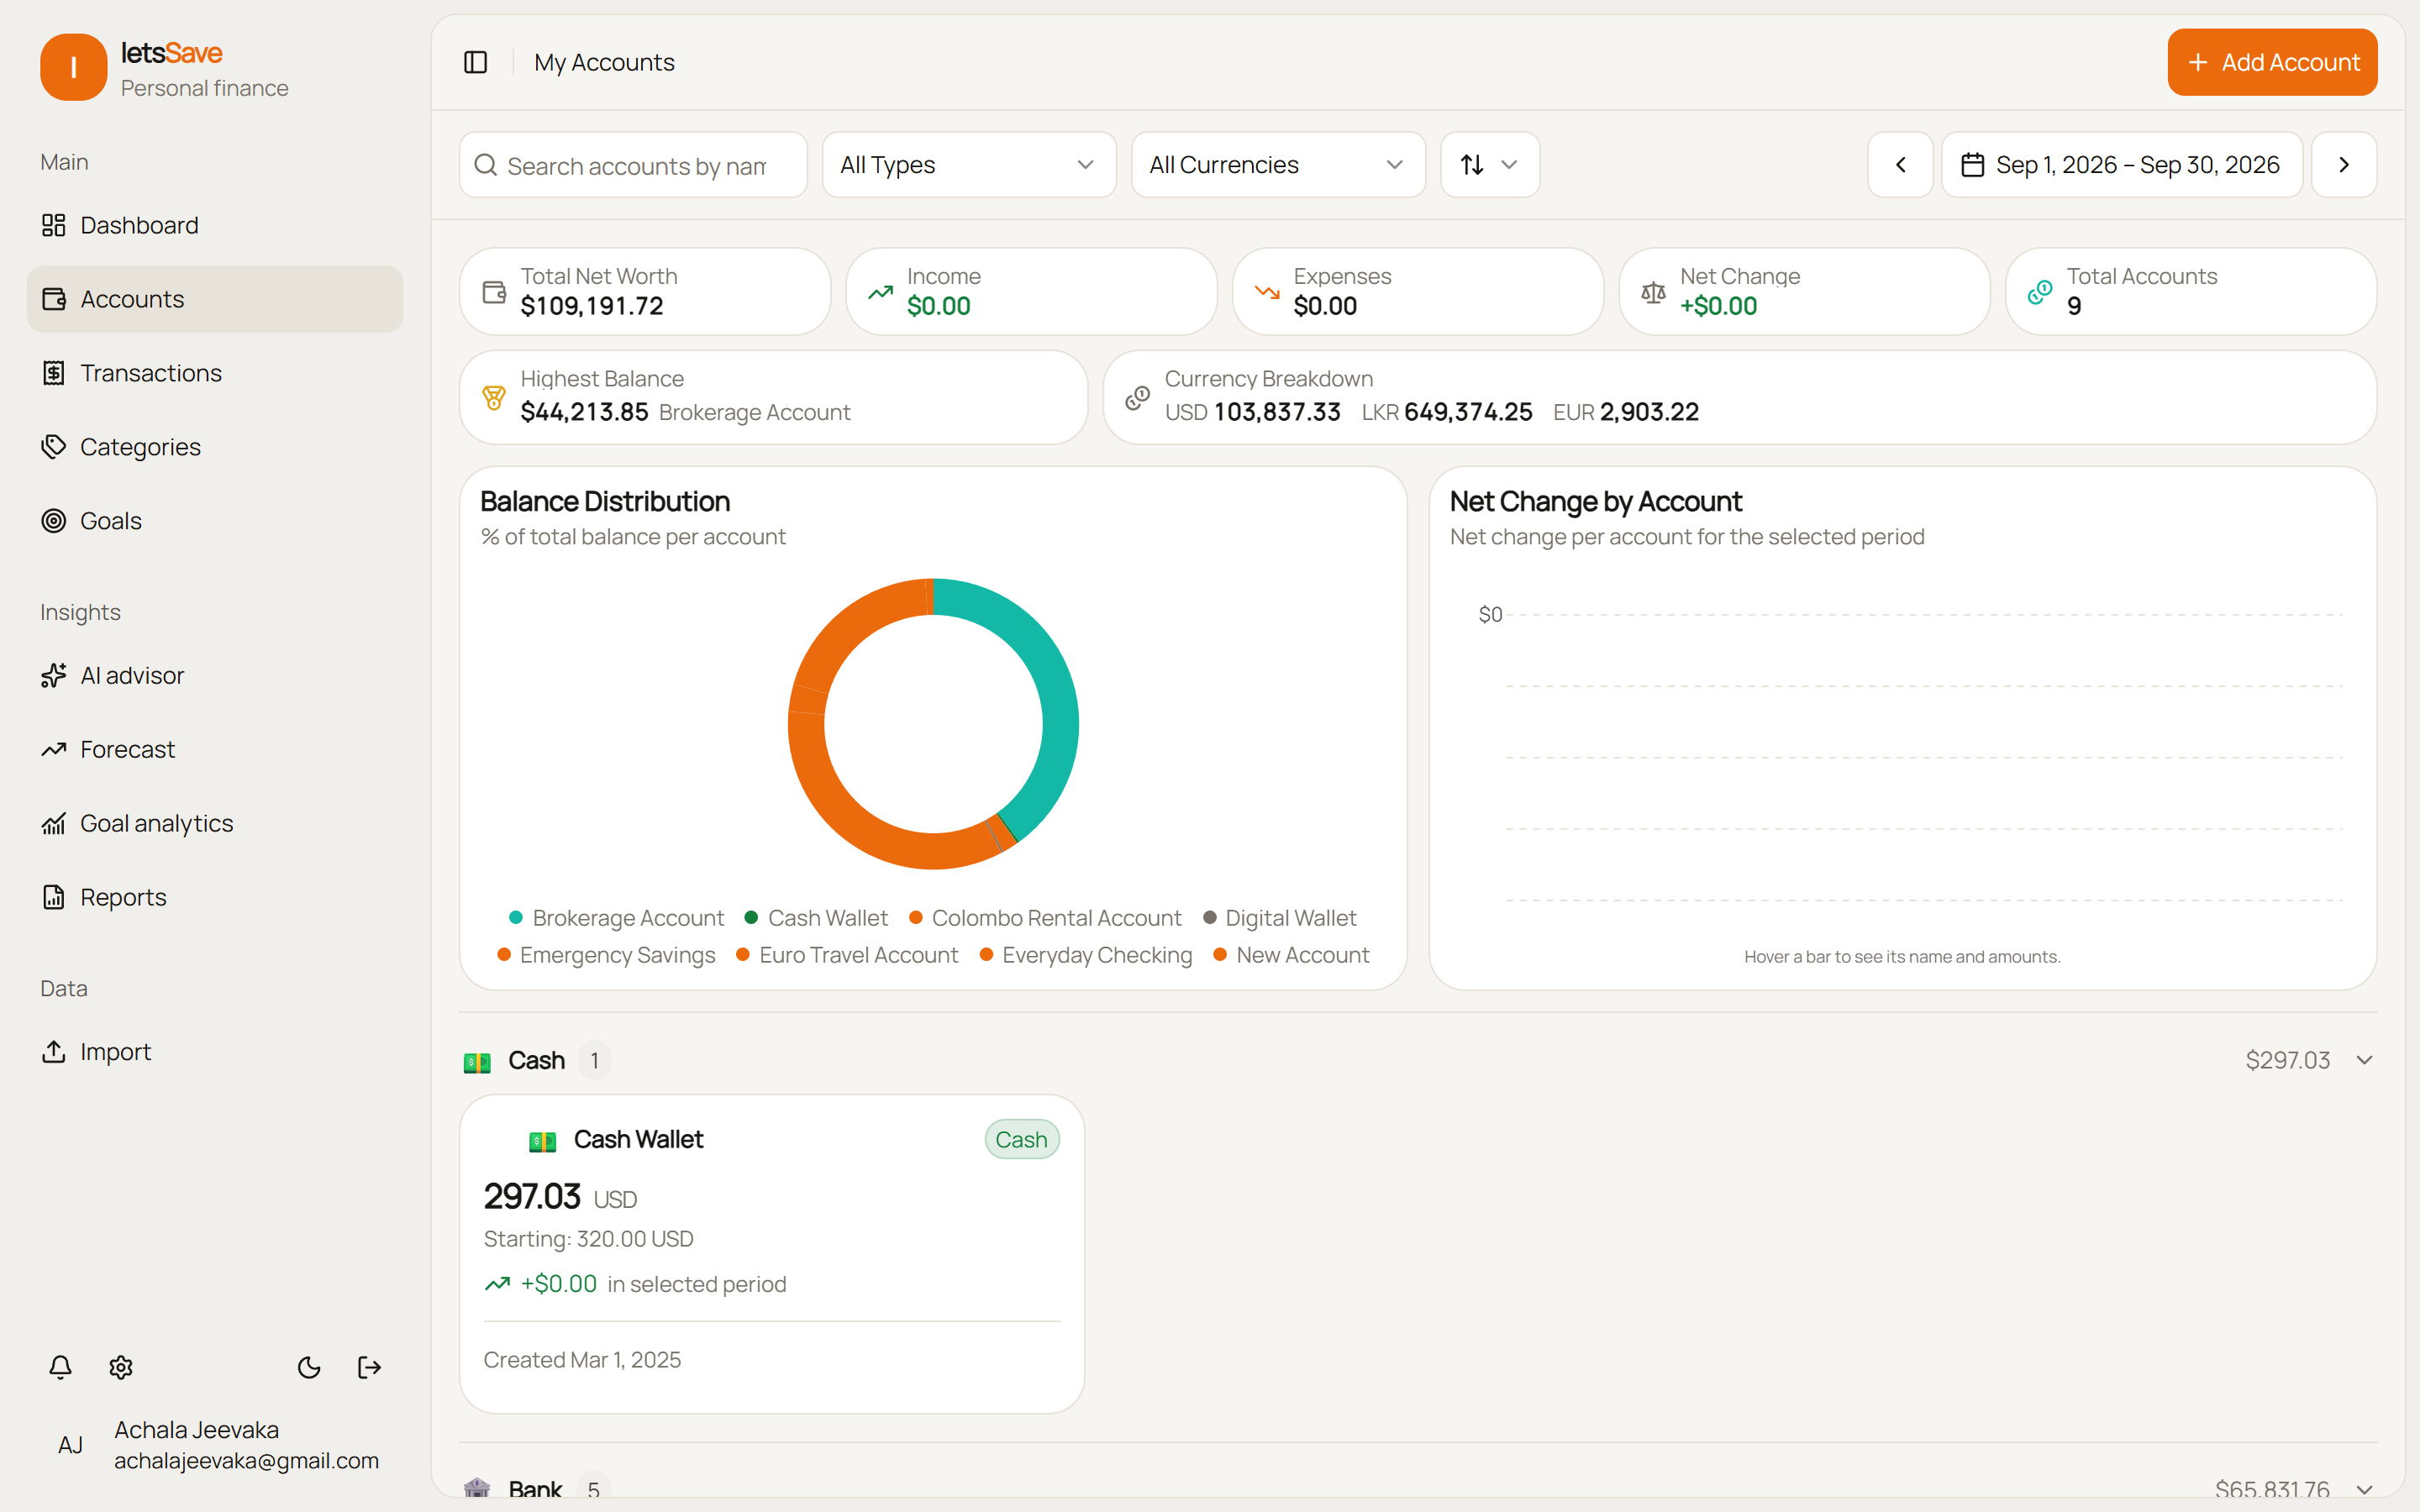Open Forecast insights
The image size is (2420, 1512).
pyautogui.click(x=215, y=749)
